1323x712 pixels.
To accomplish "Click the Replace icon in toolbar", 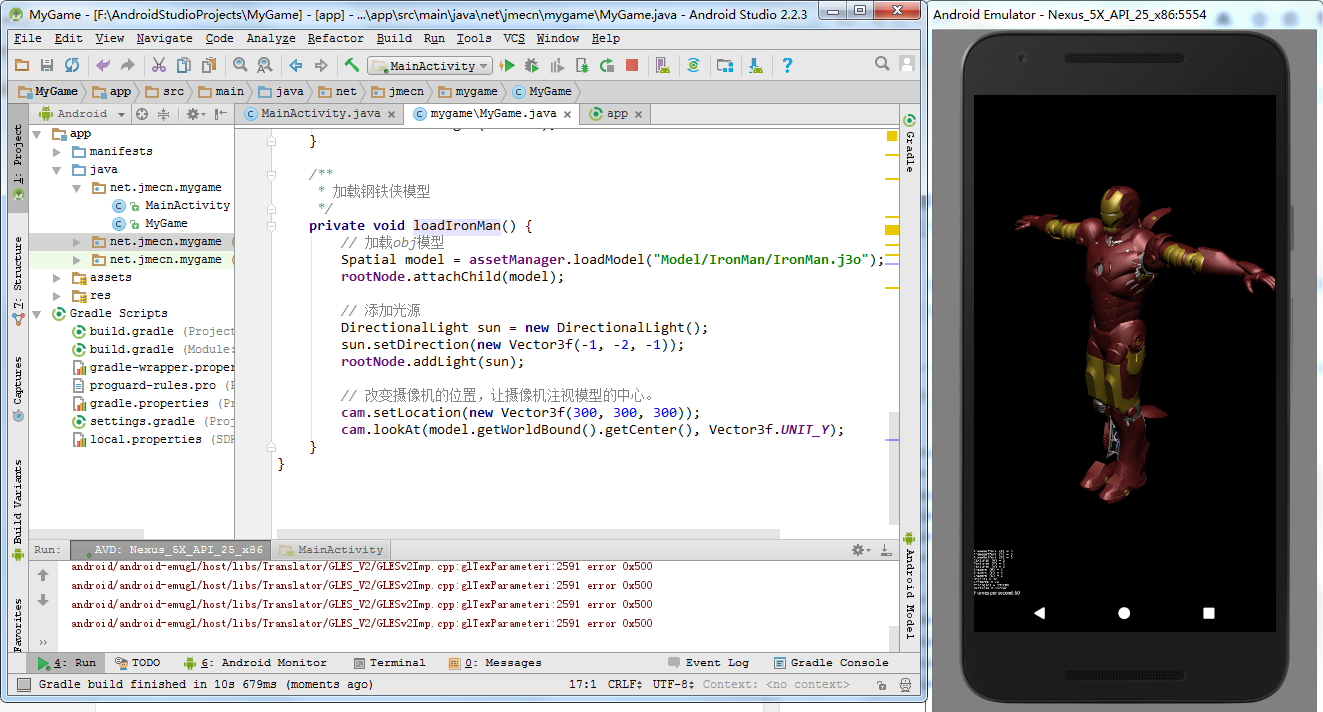I will pyautogui.click(x=265, y=65).
